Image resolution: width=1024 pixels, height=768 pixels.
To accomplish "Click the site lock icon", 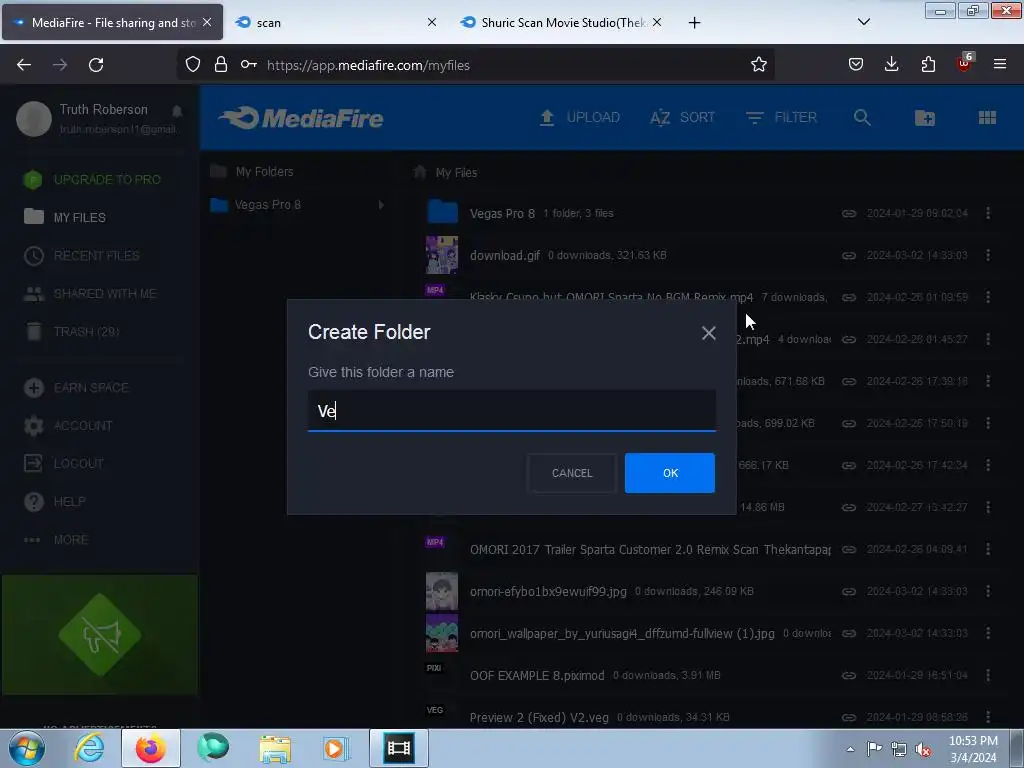I will pos(221,65).
